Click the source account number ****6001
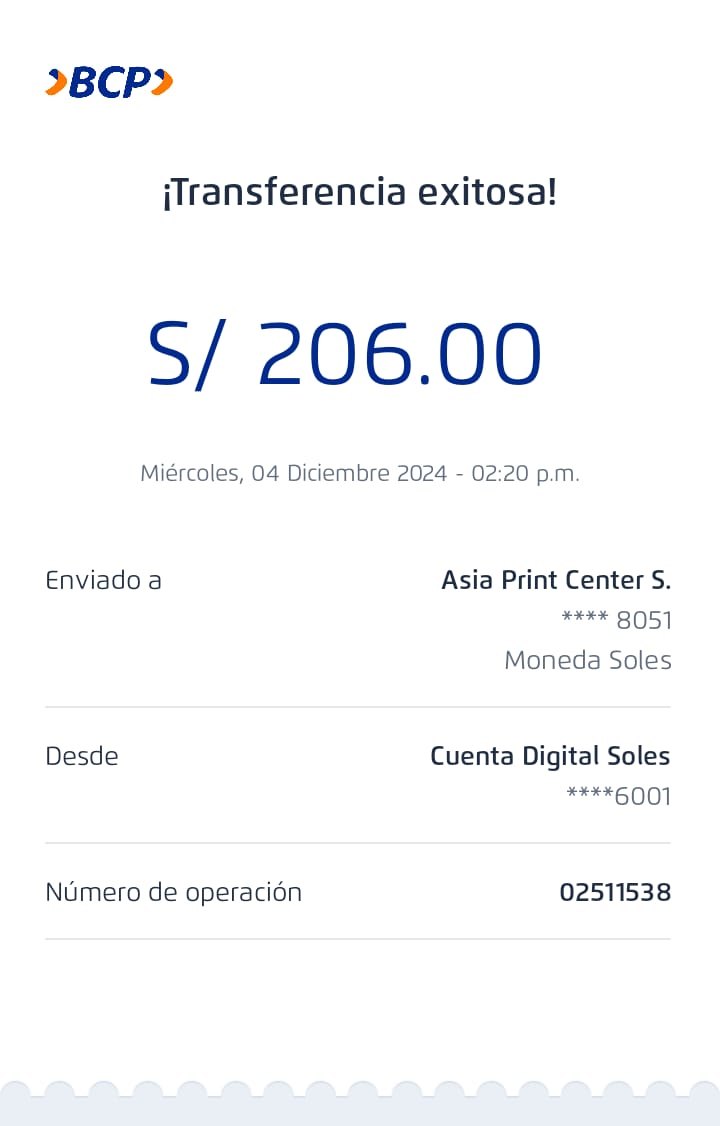This screenshot has height=1126, width=720. (618, 796)
